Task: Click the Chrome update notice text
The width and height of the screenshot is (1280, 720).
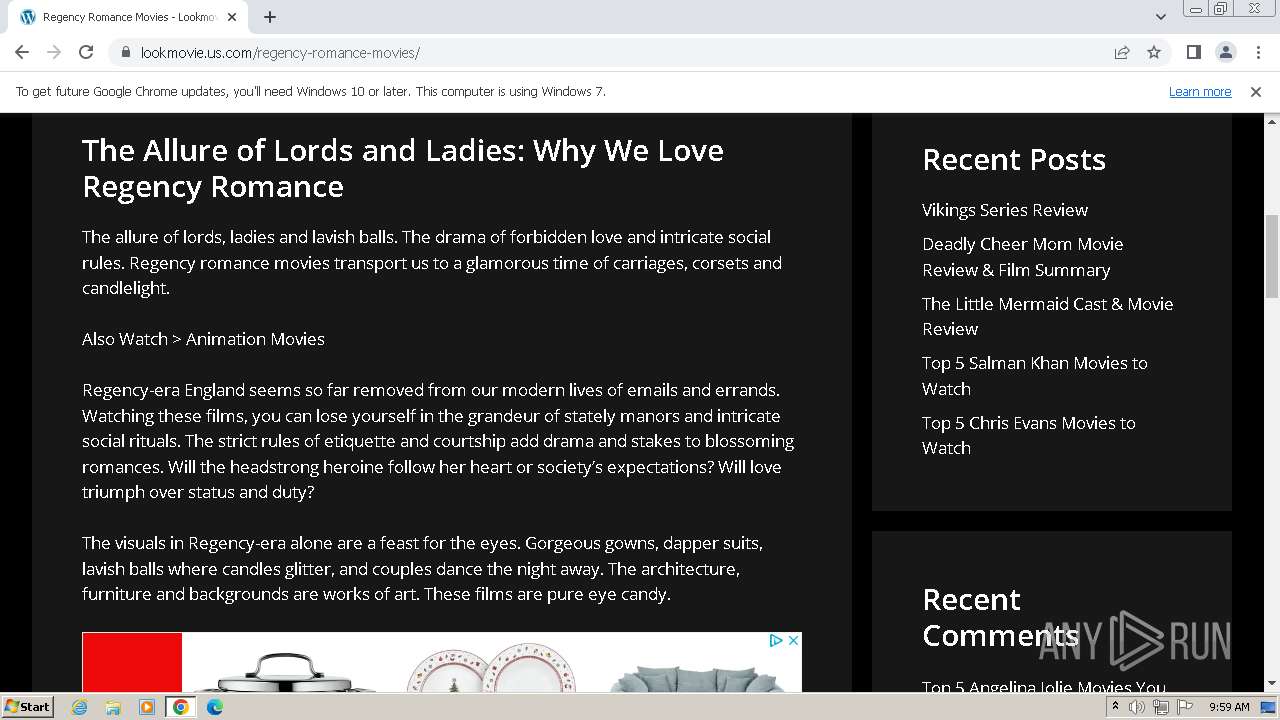Action: 311,92
